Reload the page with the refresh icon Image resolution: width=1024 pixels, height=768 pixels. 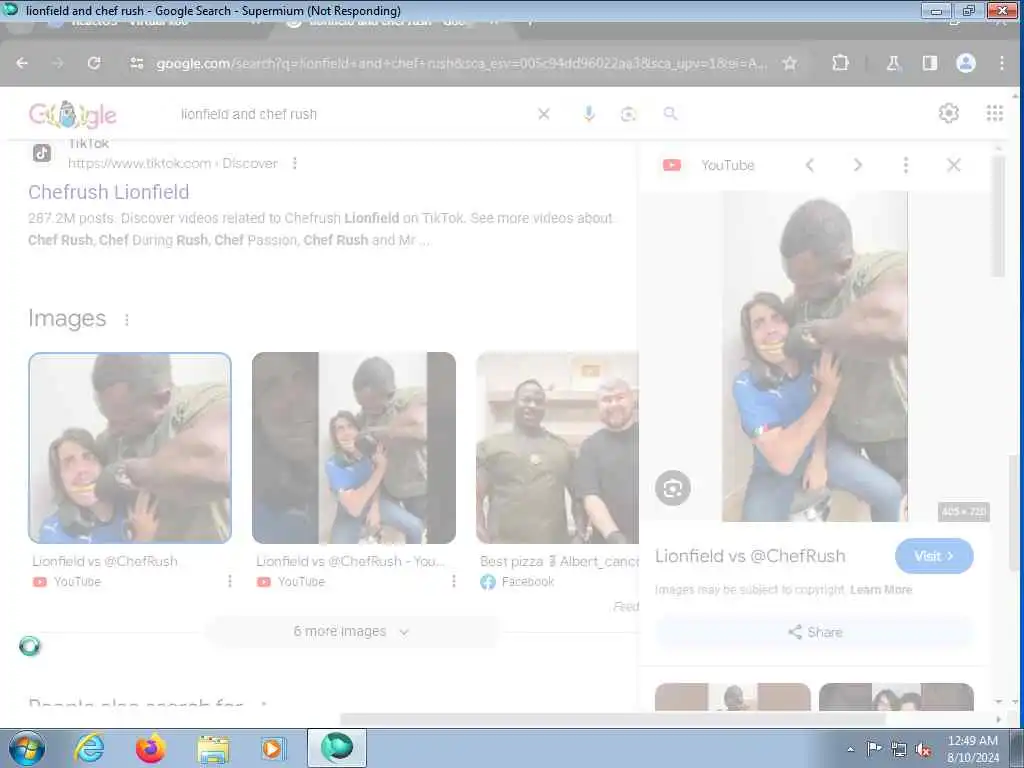(94, 63)
